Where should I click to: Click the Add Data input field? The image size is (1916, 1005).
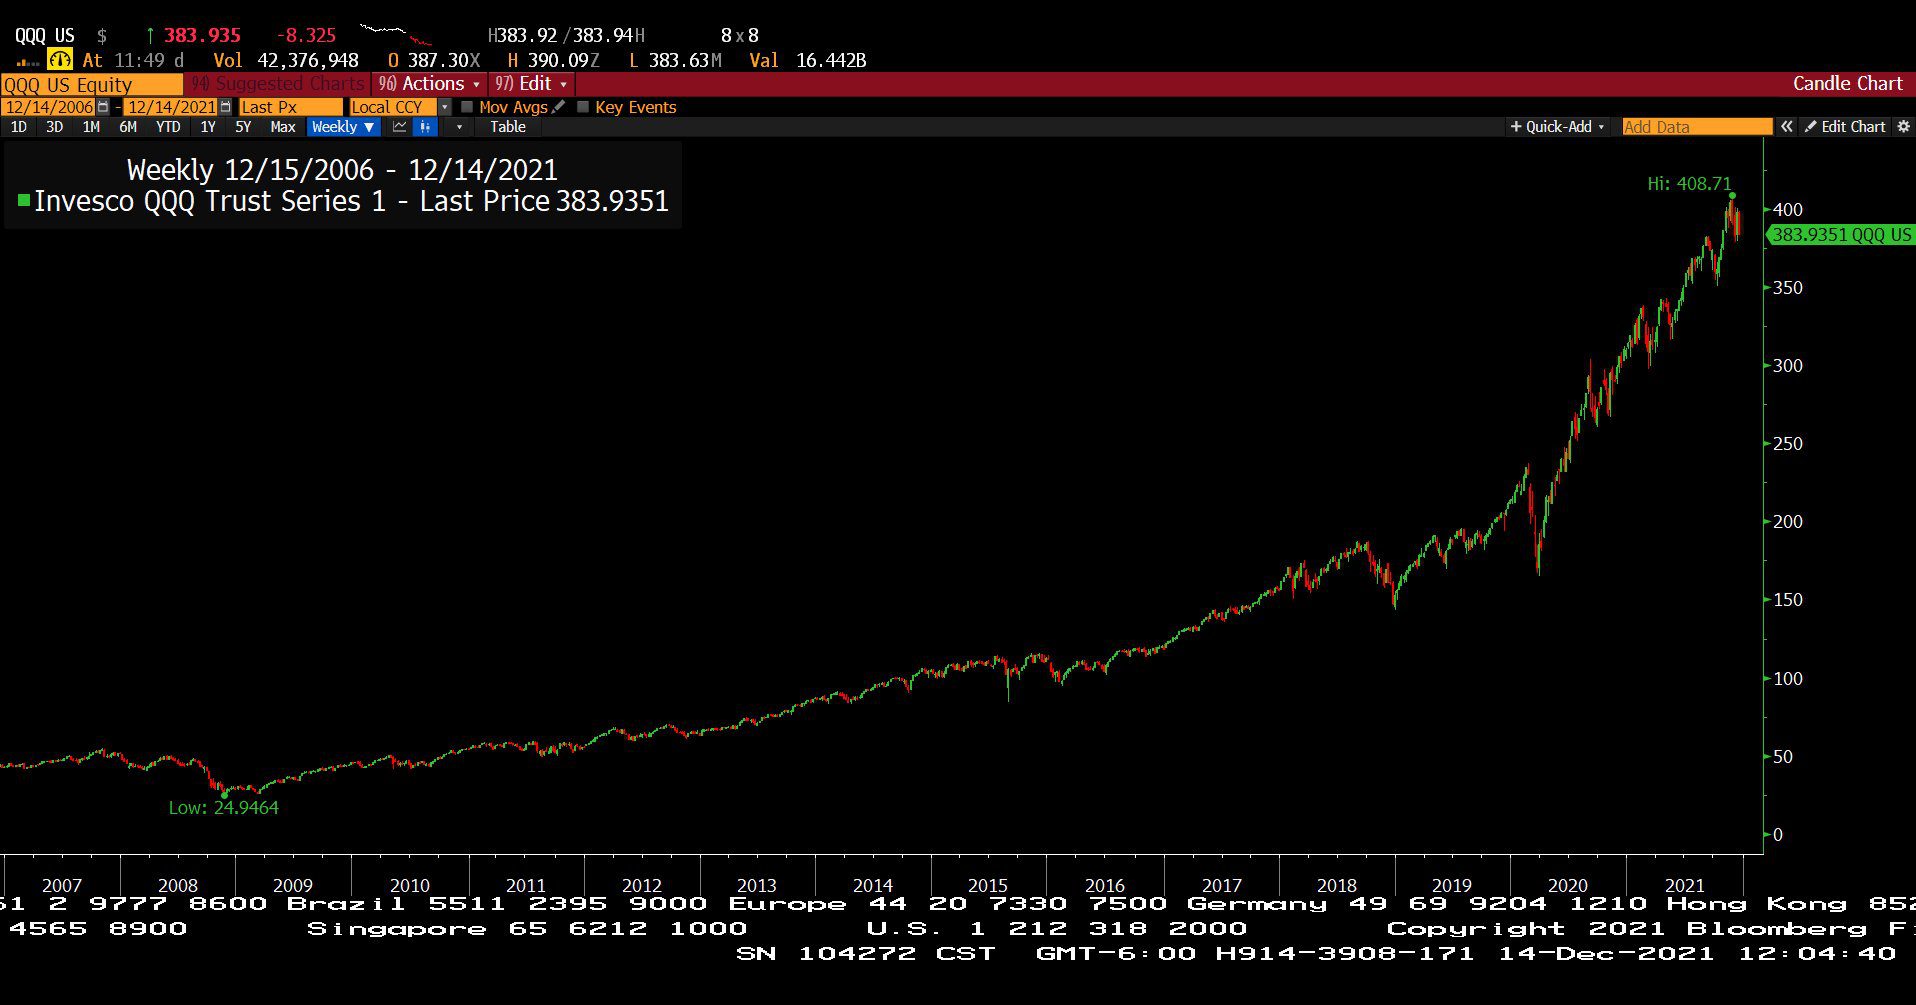click(x=1696, y=127)
